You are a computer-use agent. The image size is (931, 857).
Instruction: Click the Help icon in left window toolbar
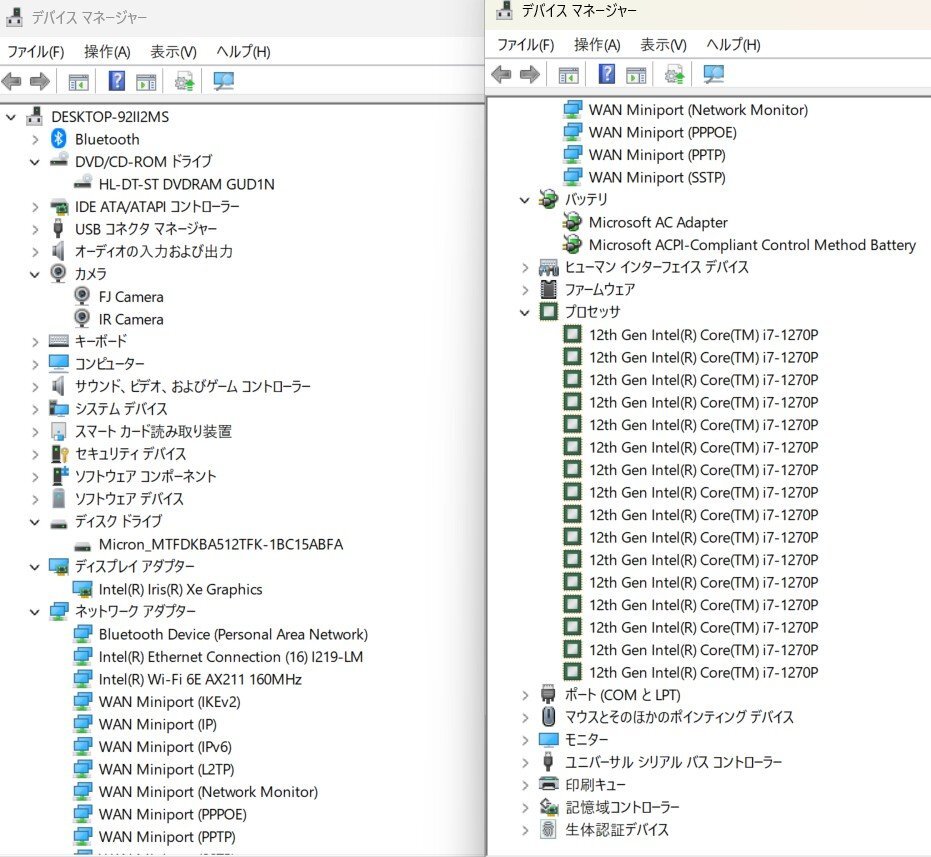point(117,82)
